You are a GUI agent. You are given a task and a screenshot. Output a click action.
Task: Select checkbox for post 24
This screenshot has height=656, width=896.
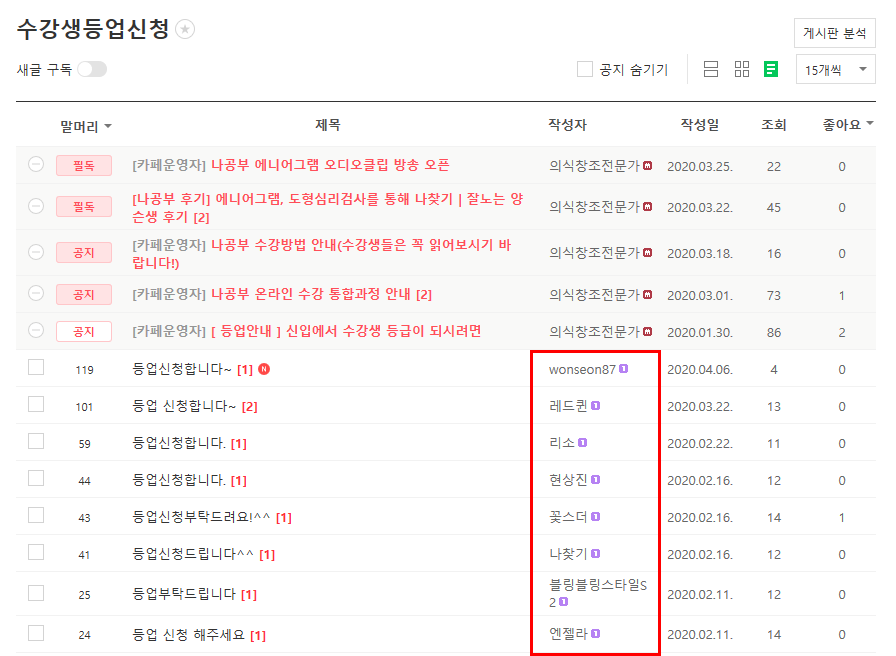click(x=36, y=633)
